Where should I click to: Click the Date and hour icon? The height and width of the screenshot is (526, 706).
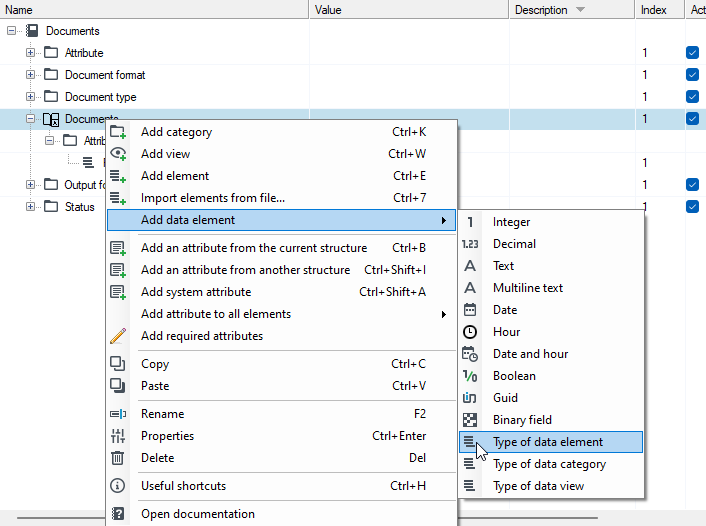[470, 354]
